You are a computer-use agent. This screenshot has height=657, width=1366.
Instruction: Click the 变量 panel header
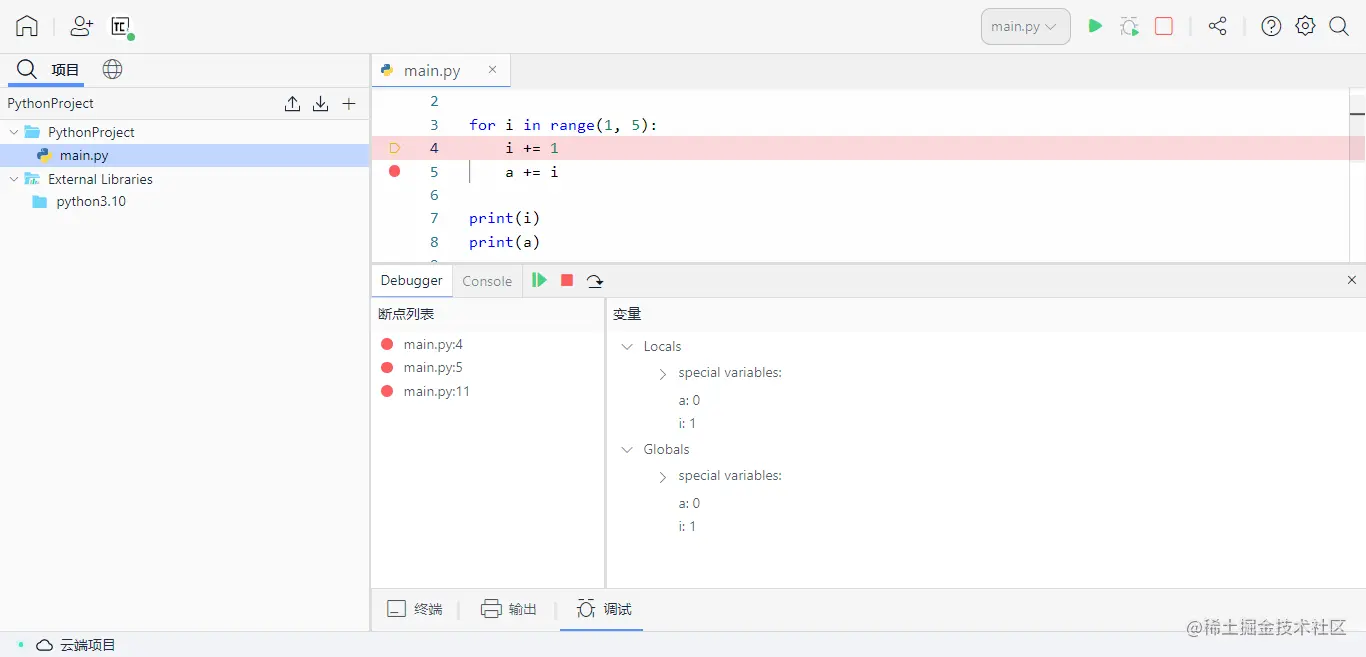click(x=627, y=314)
